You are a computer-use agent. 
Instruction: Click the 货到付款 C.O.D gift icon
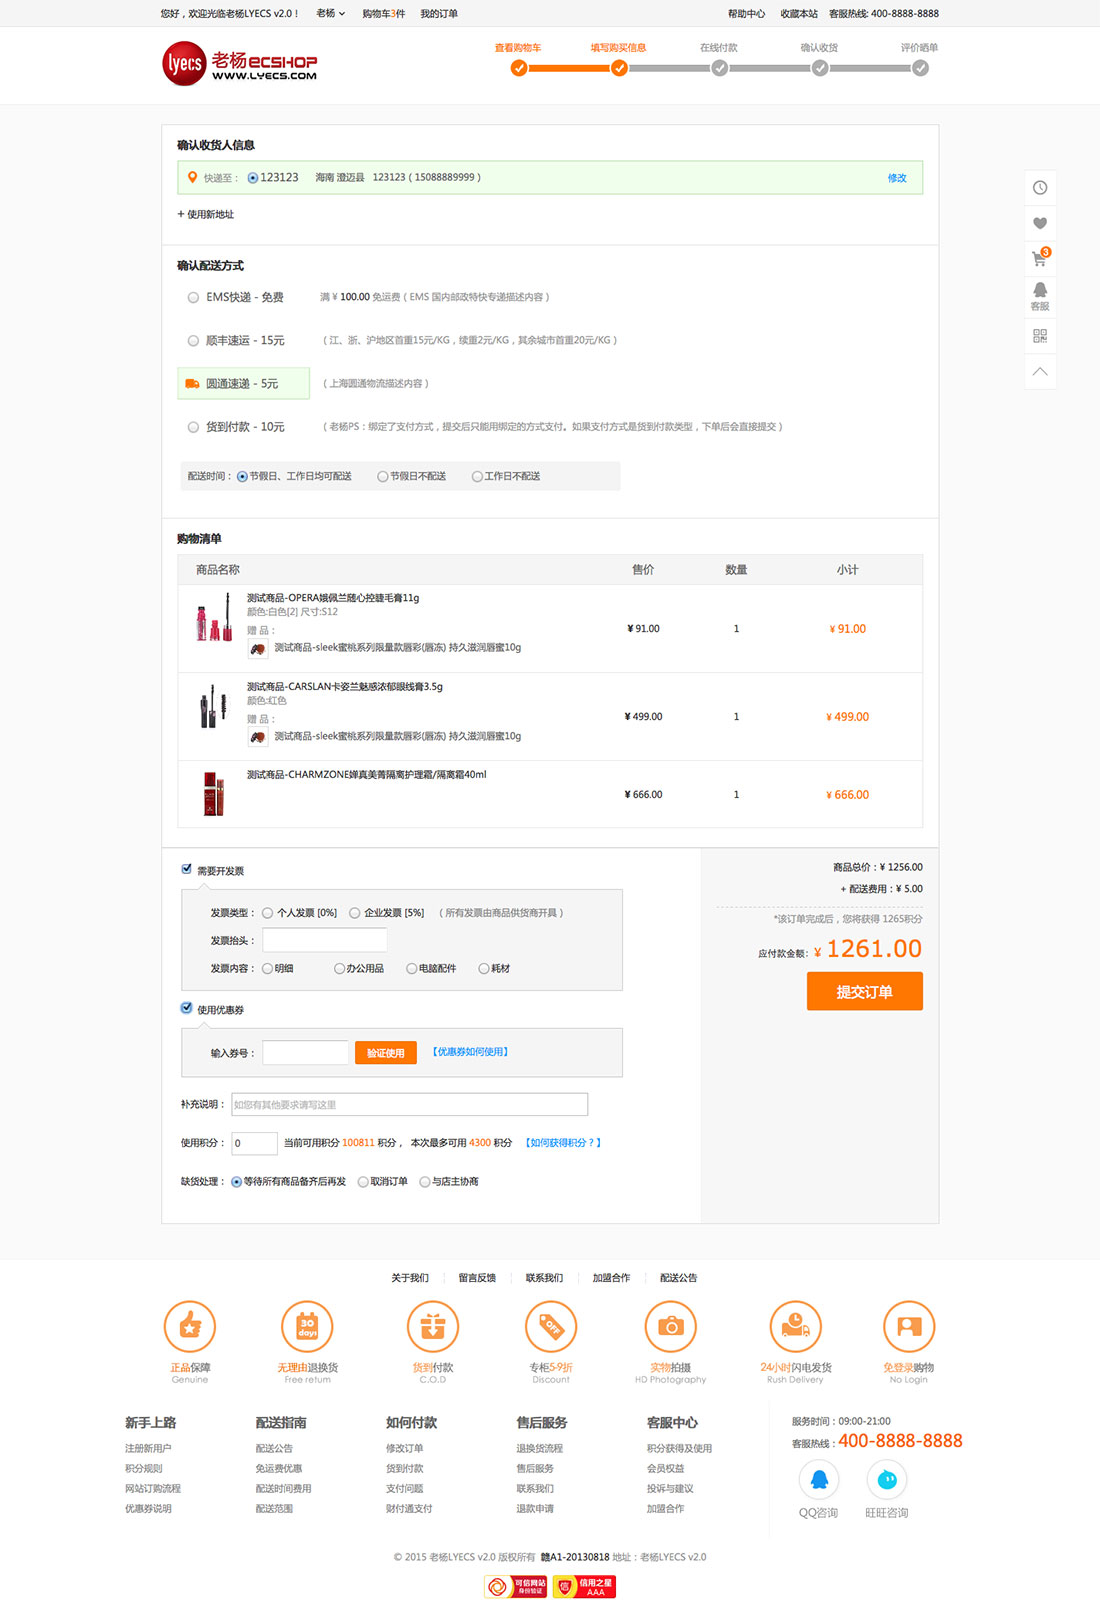coord(433,1327)
